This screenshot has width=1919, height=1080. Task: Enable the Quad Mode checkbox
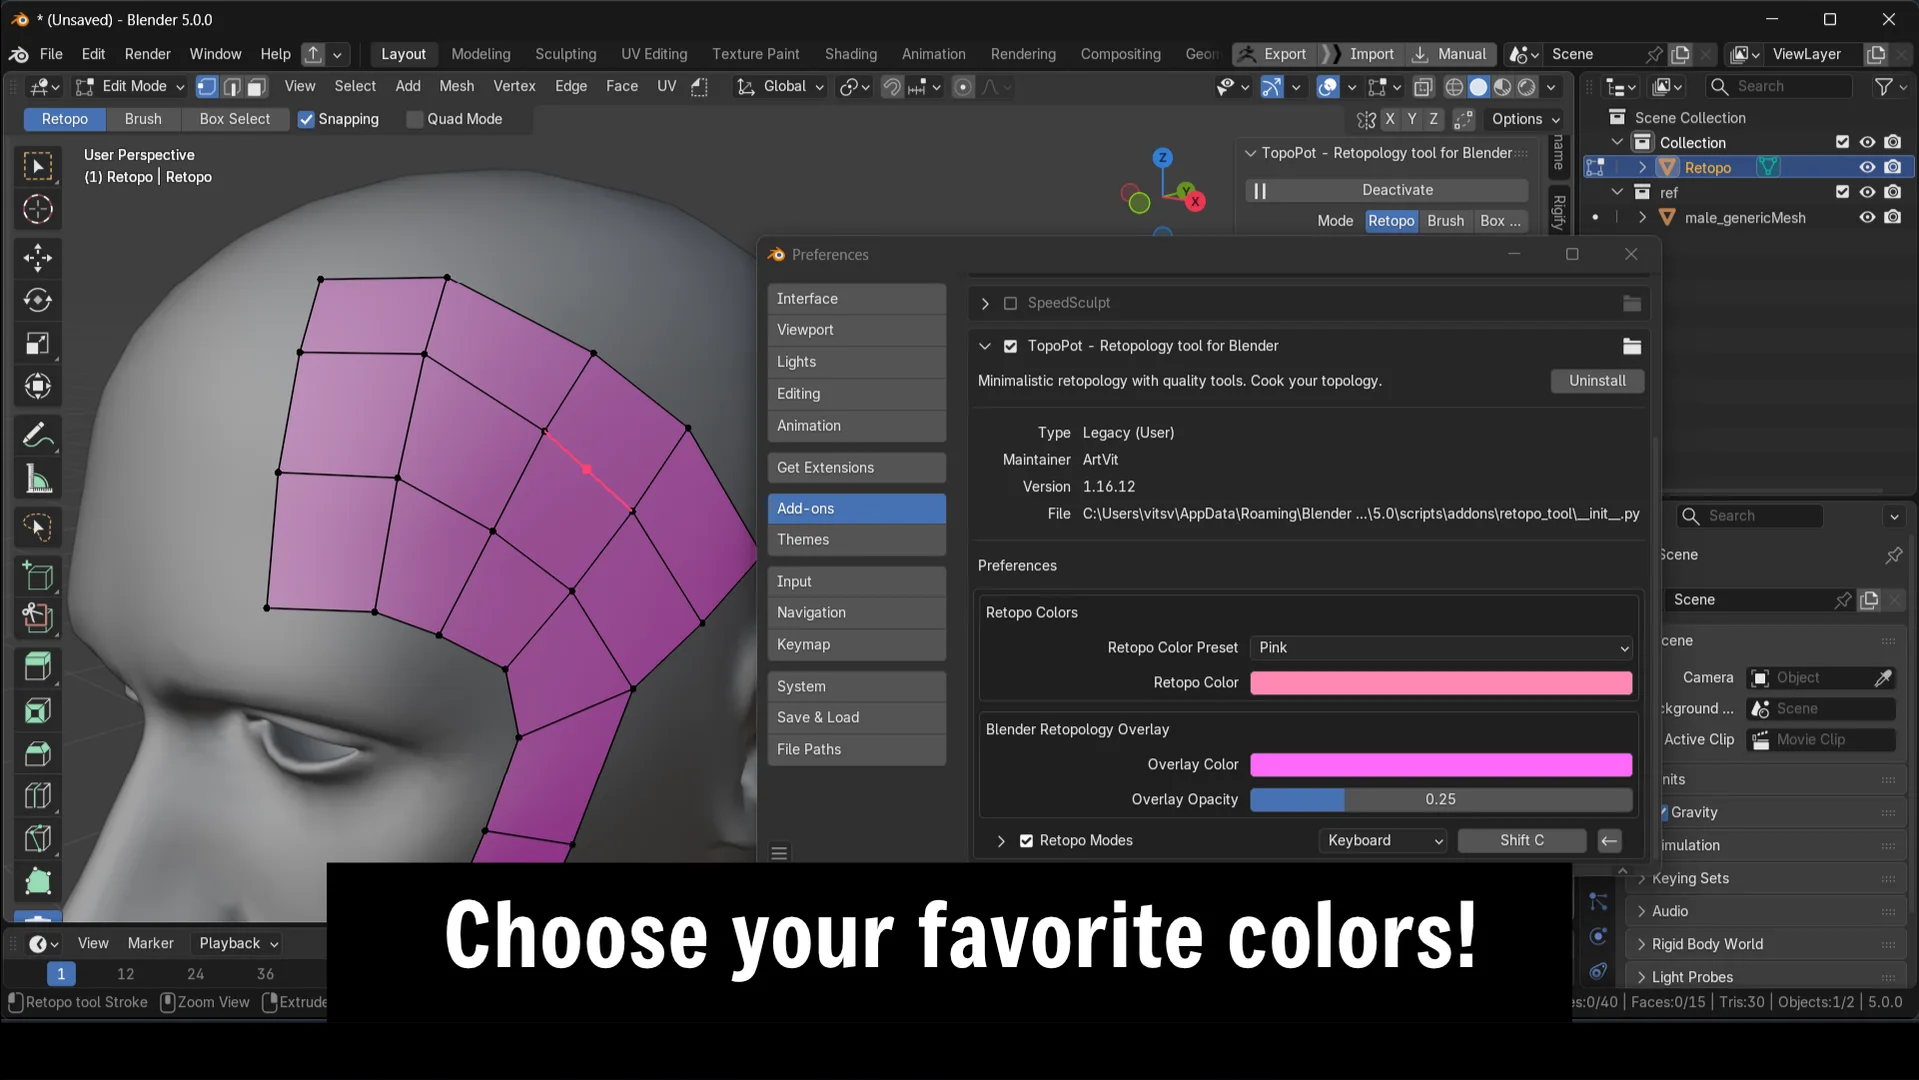click(415, 119)
